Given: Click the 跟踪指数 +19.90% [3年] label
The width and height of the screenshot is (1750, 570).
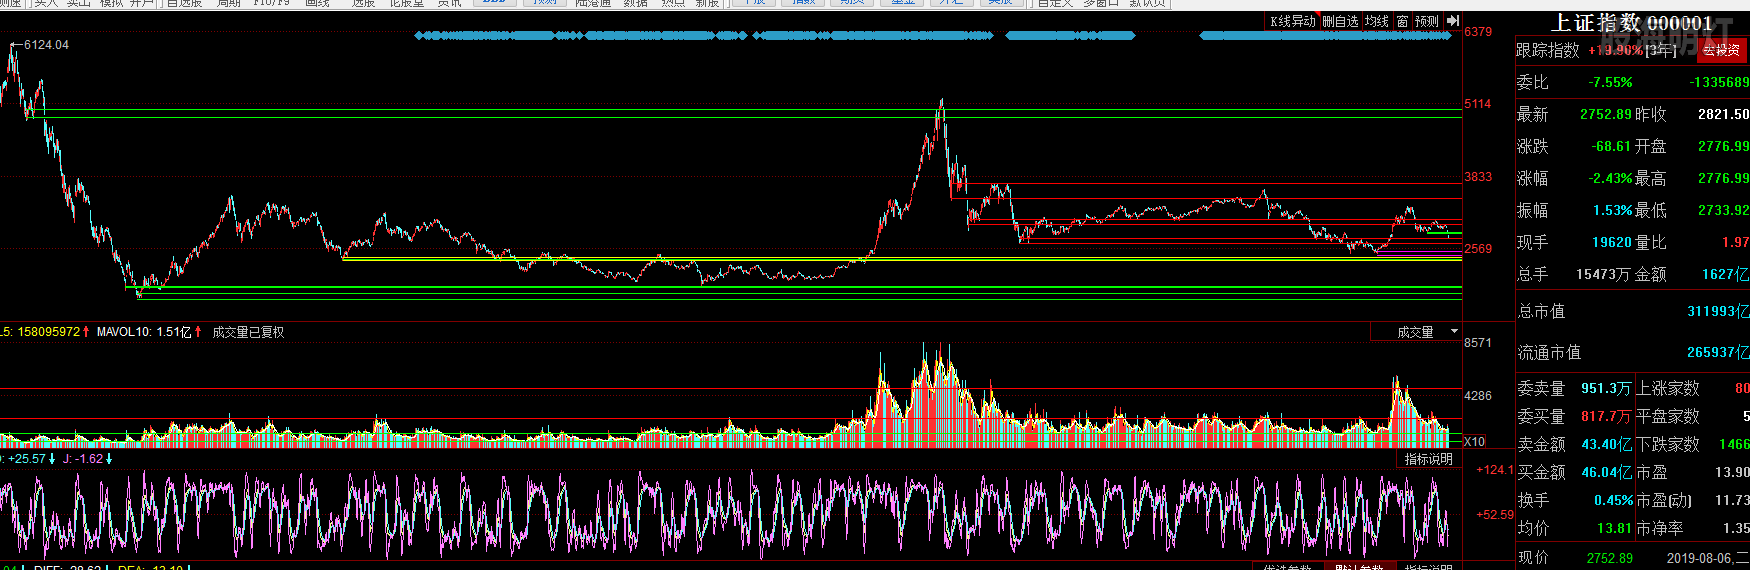Looking at the screenshot, I should pos(1596,50).
